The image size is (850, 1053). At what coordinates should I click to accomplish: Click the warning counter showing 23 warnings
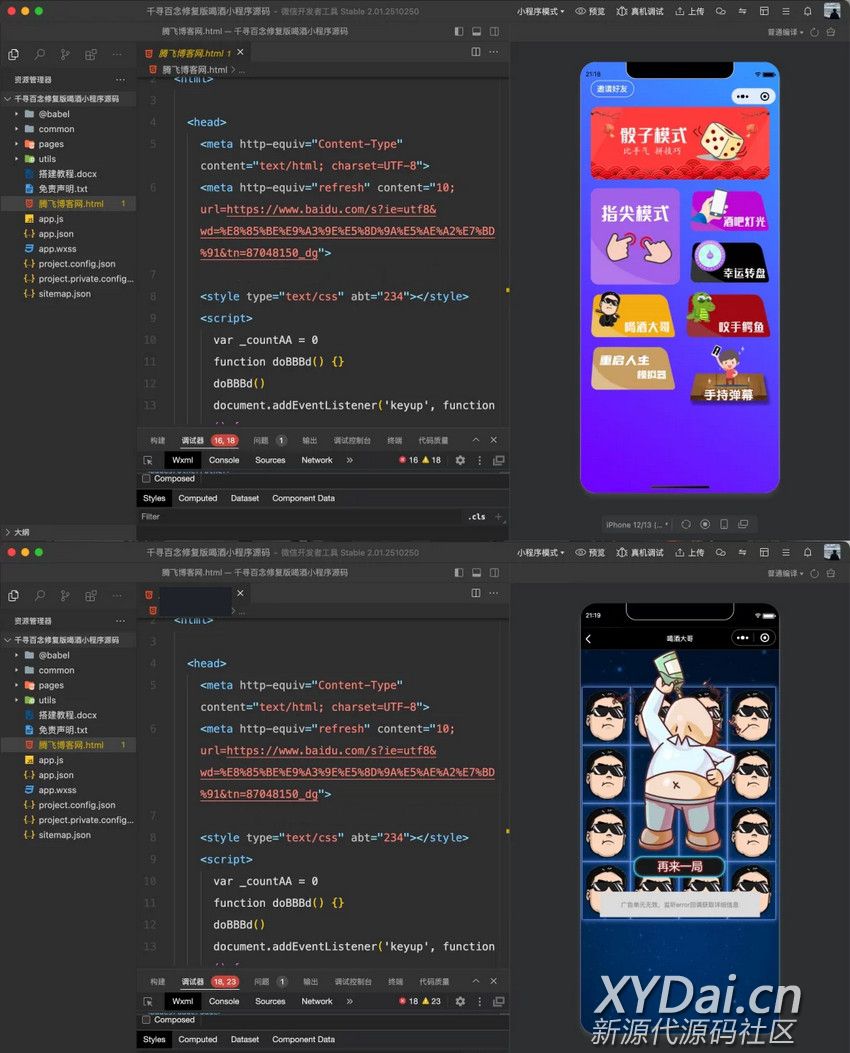431,1001
